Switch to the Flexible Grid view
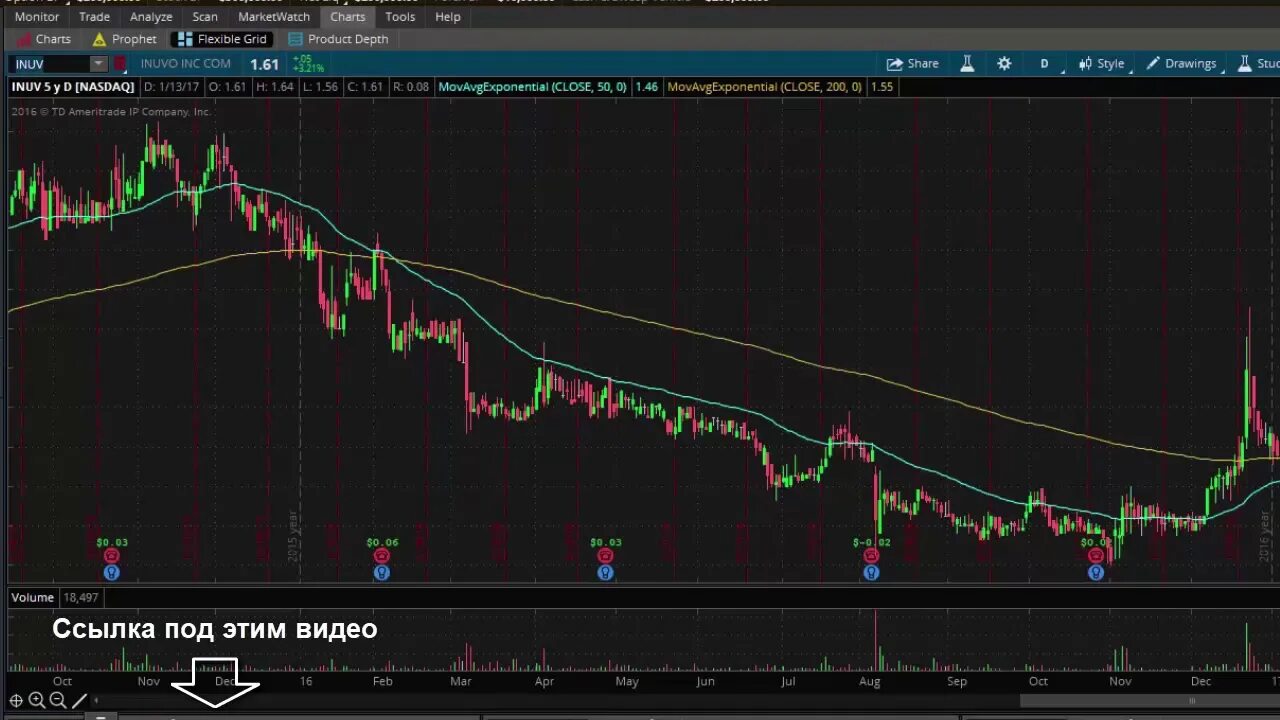Screen dimensions: 1280x720 coord(222,39)
